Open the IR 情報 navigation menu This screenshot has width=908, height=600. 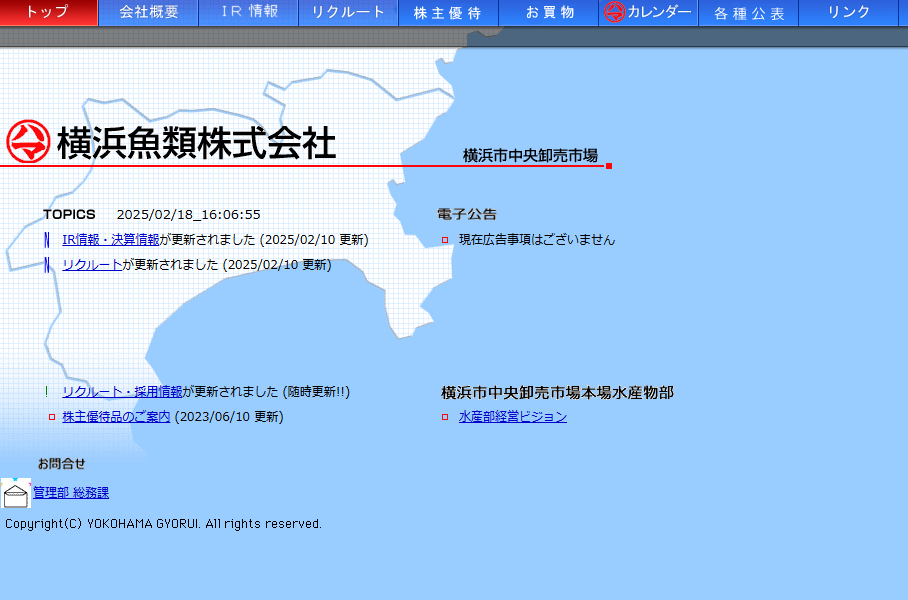coord(249,12)
